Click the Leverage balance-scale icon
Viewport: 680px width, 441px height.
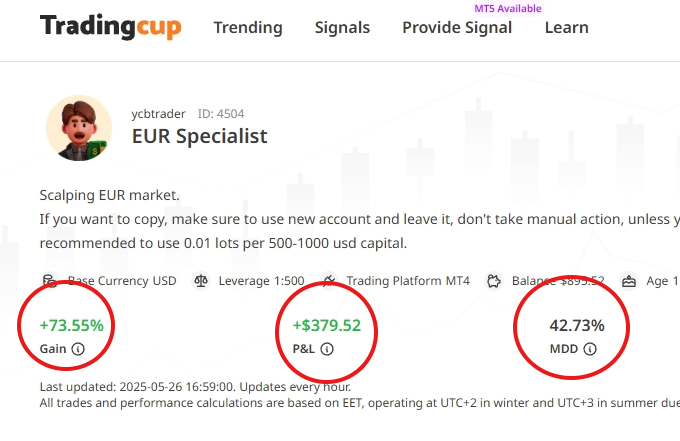201,281
